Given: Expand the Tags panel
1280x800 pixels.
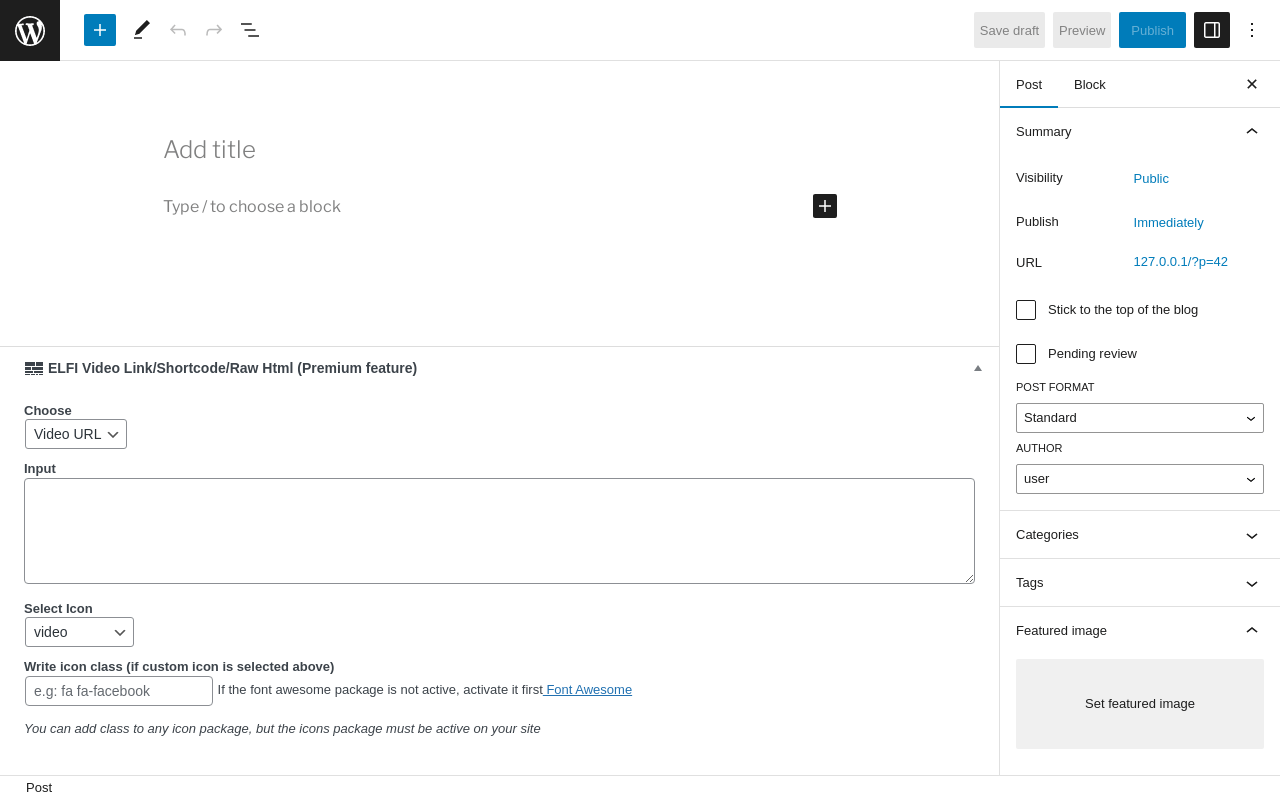Looking at the screenshot, I should (1140, 583).
